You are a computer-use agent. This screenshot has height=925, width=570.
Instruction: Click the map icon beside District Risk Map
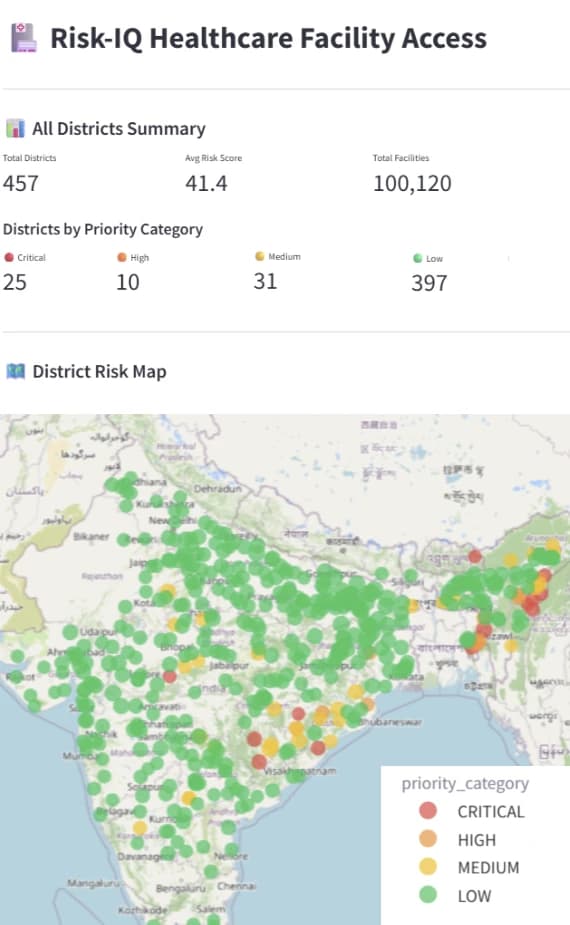click(15, 371)
